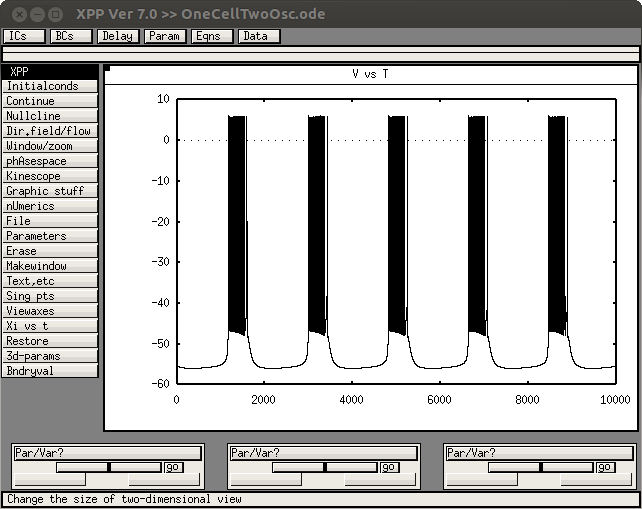
Task: Click Kinescope in the side menu
Action: pyautogui.click(x=50, y=176)
